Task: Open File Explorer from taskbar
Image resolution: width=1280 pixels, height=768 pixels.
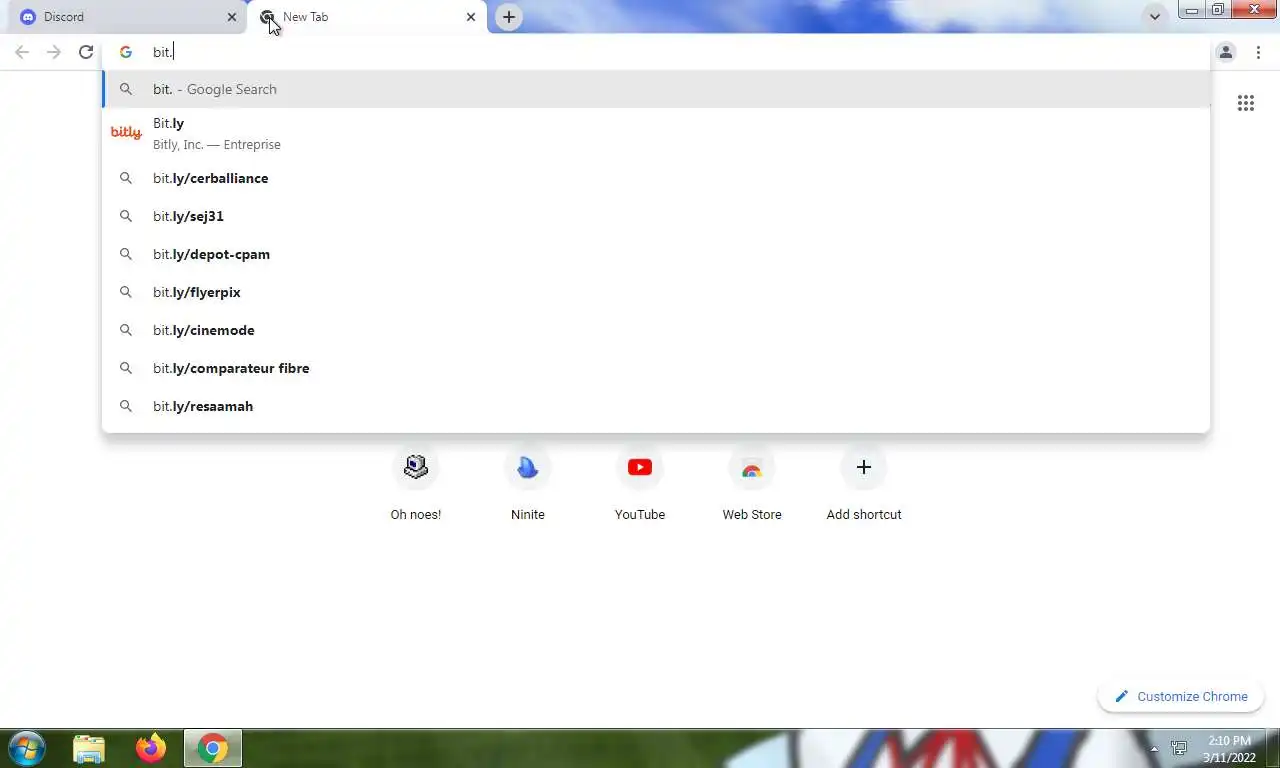Action: (x=89, y=749)
